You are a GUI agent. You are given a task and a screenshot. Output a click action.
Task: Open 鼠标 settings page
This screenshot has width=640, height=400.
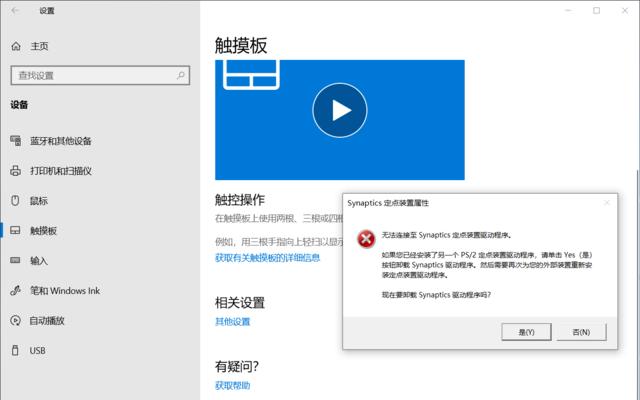tap(39, 201)
